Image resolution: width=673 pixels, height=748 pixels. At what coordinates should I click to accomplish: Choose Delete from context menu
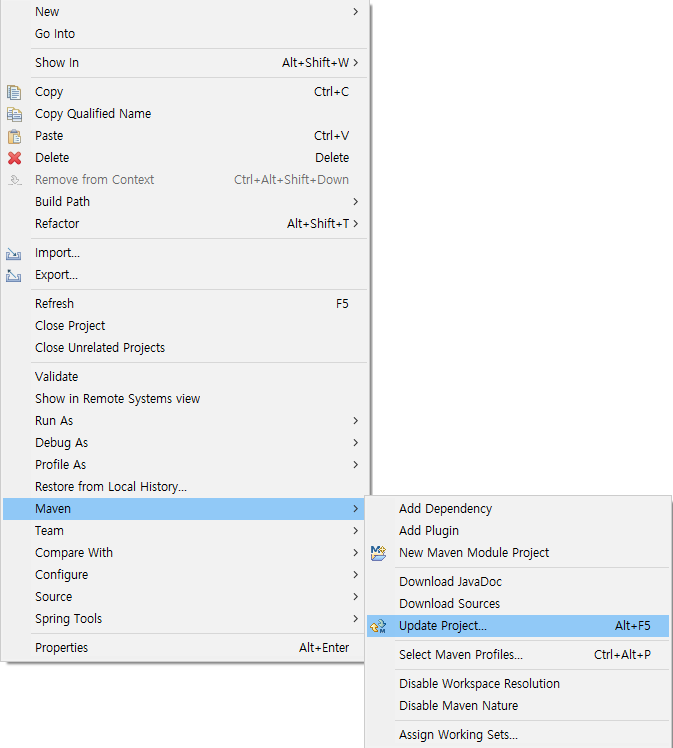185,157
